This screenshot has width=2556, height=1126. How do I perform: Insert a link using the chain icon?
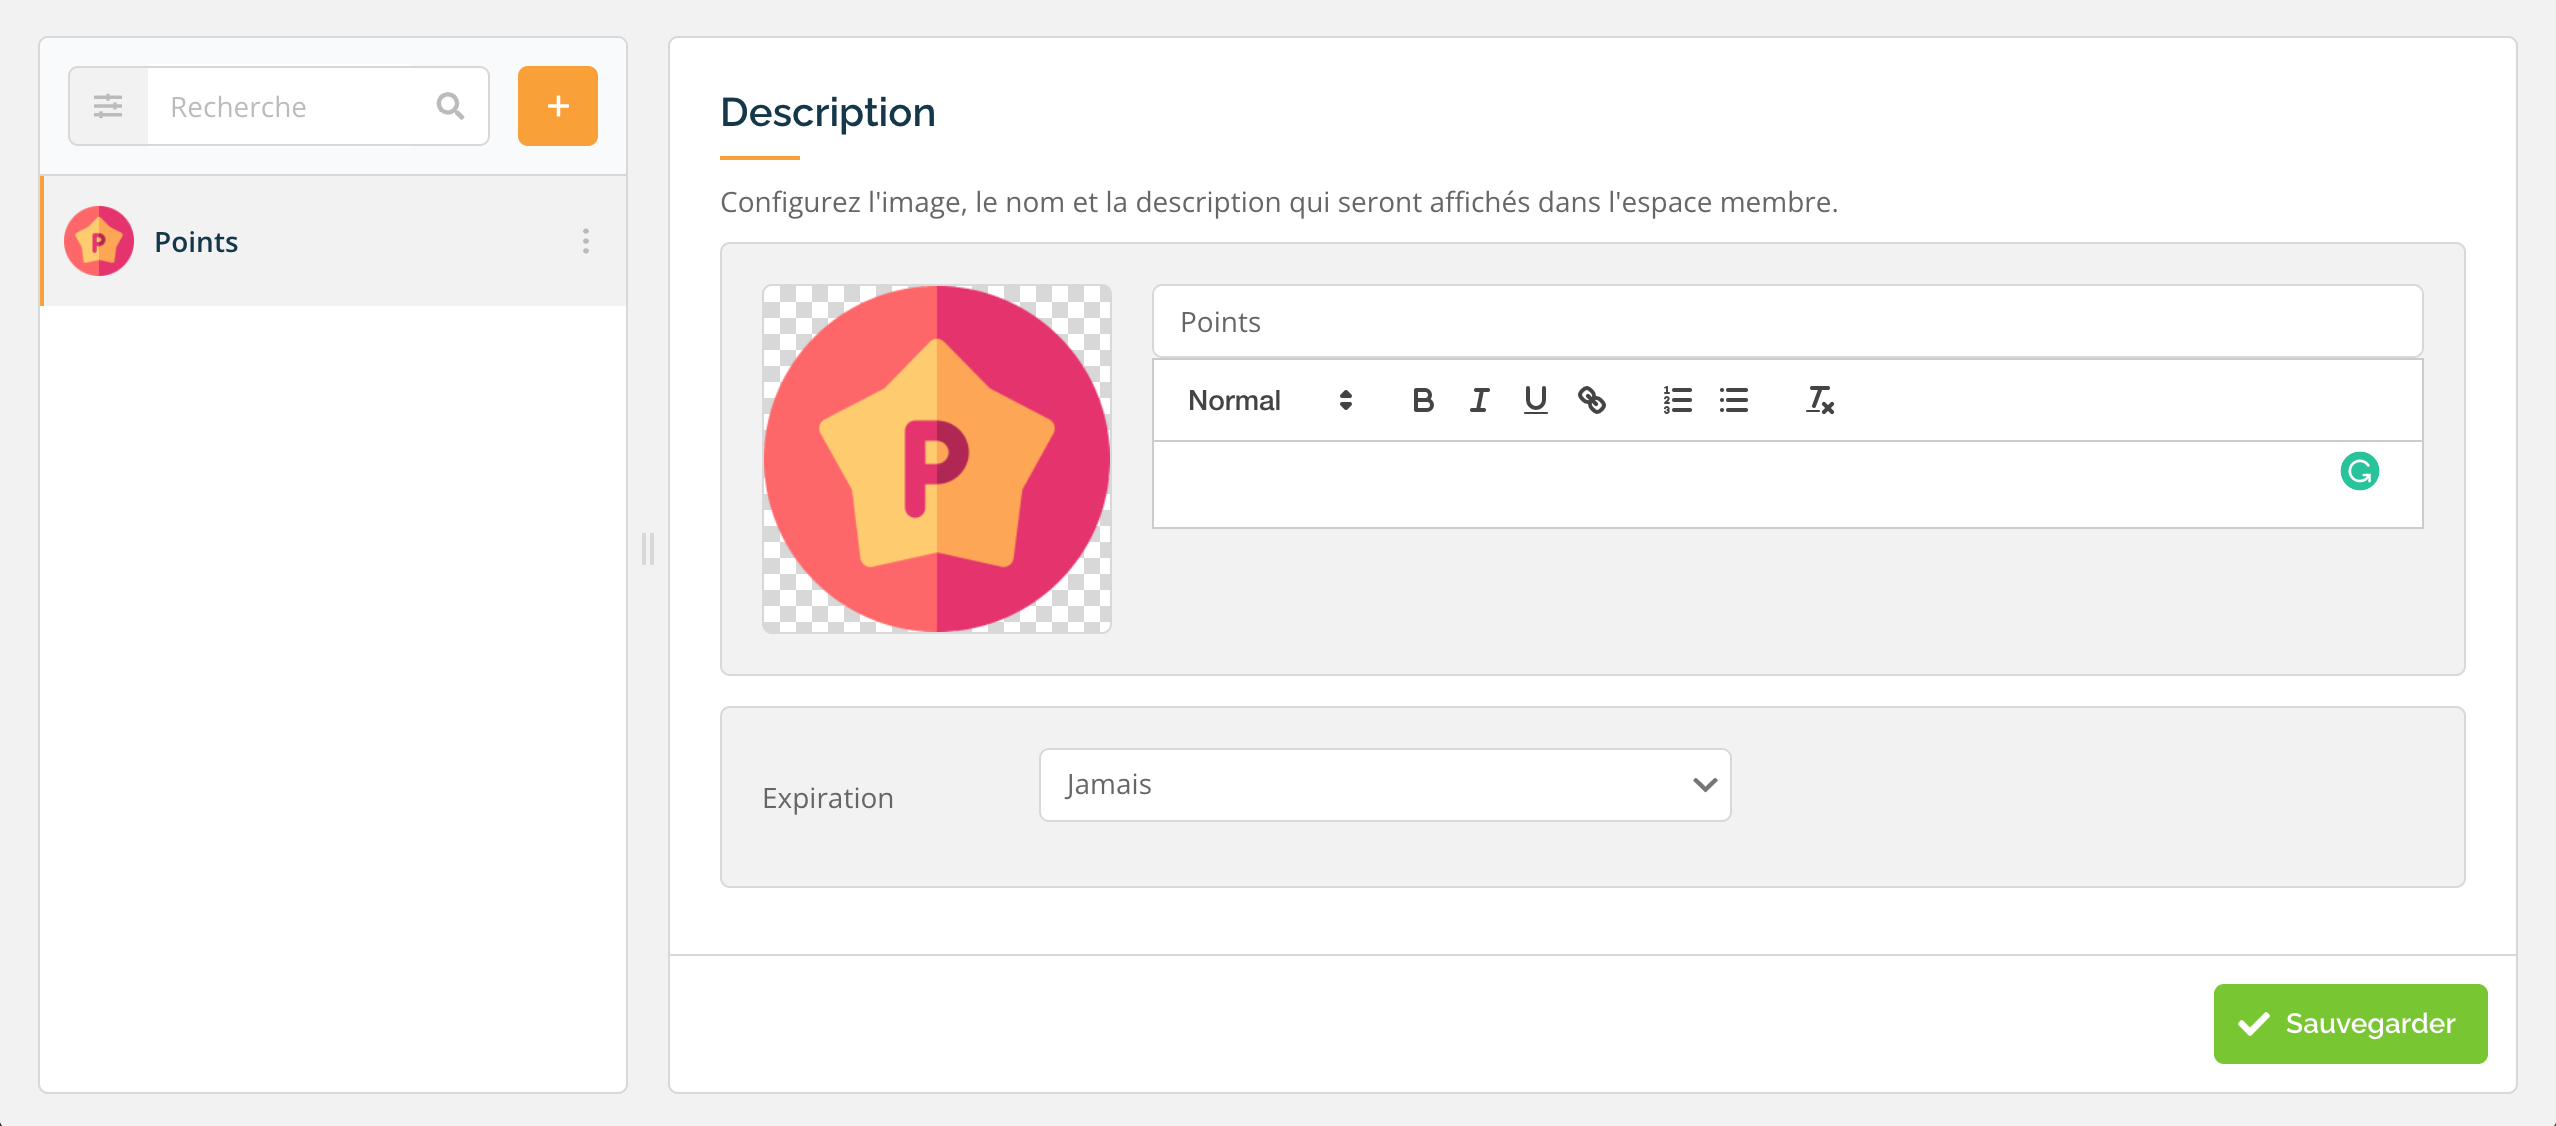1591,400
